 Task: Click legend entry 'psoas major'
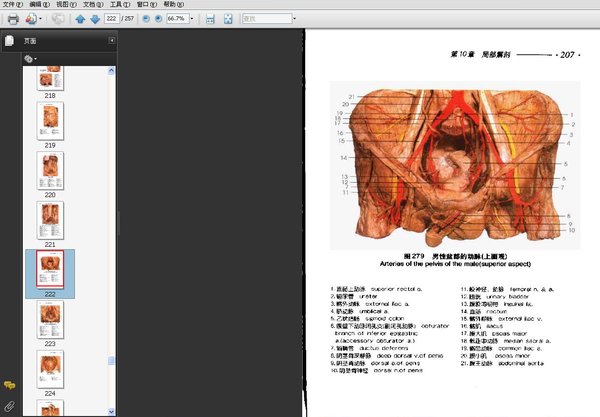point(494,333)
